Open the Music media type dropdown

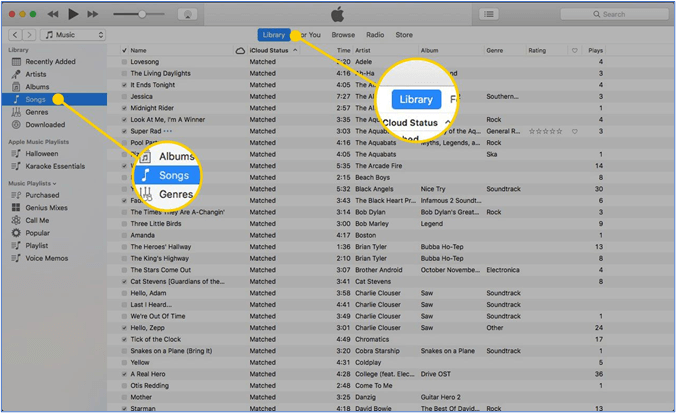click(x=74, y=35)
